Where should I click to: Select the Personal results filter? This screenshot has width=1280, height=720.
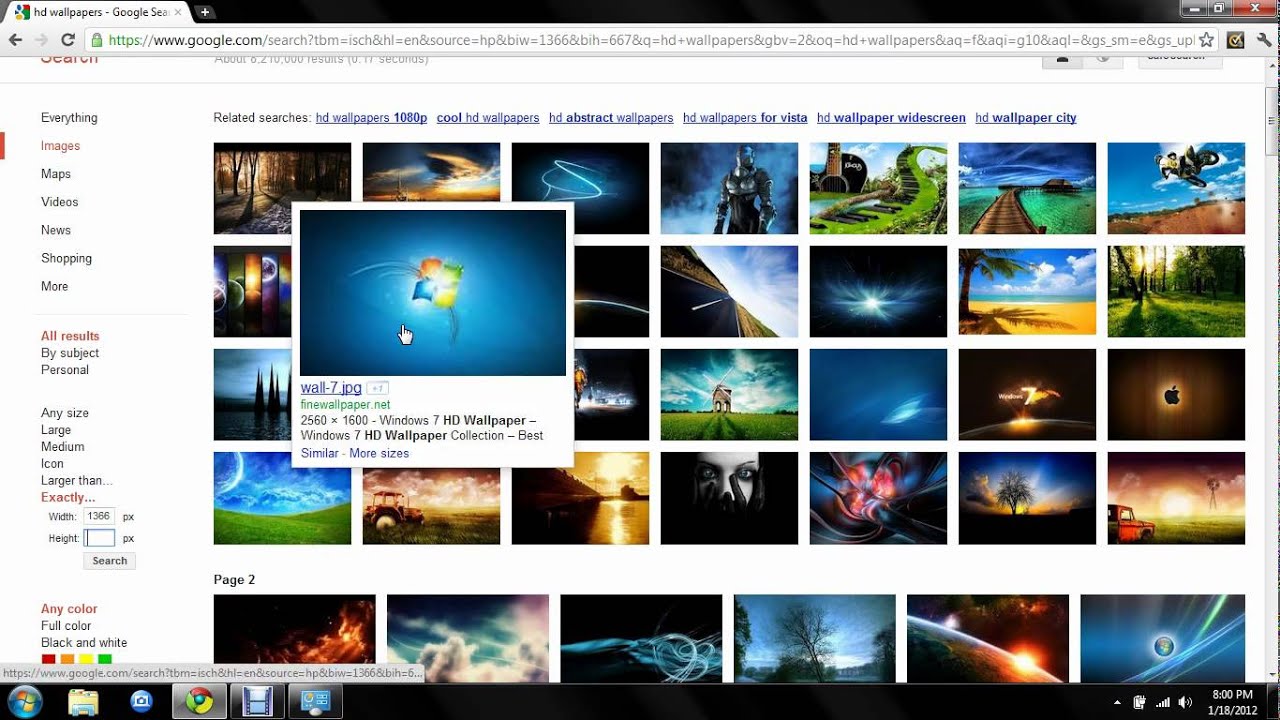click(x=65, y=370)
